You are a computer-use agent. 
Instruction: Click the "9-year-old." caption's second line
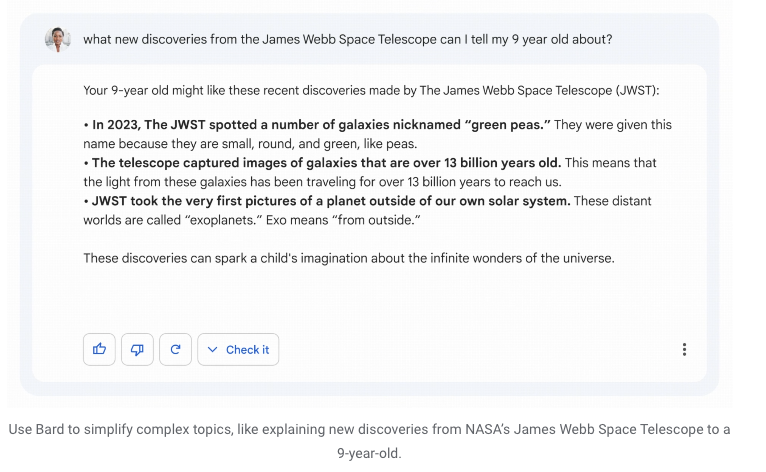368,452
